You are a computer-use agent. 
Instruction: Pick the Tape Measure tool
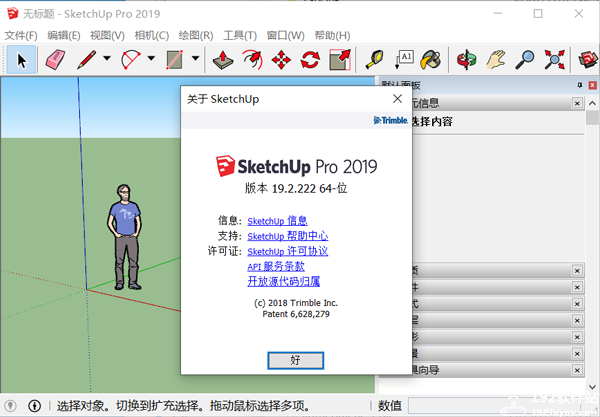375,60
